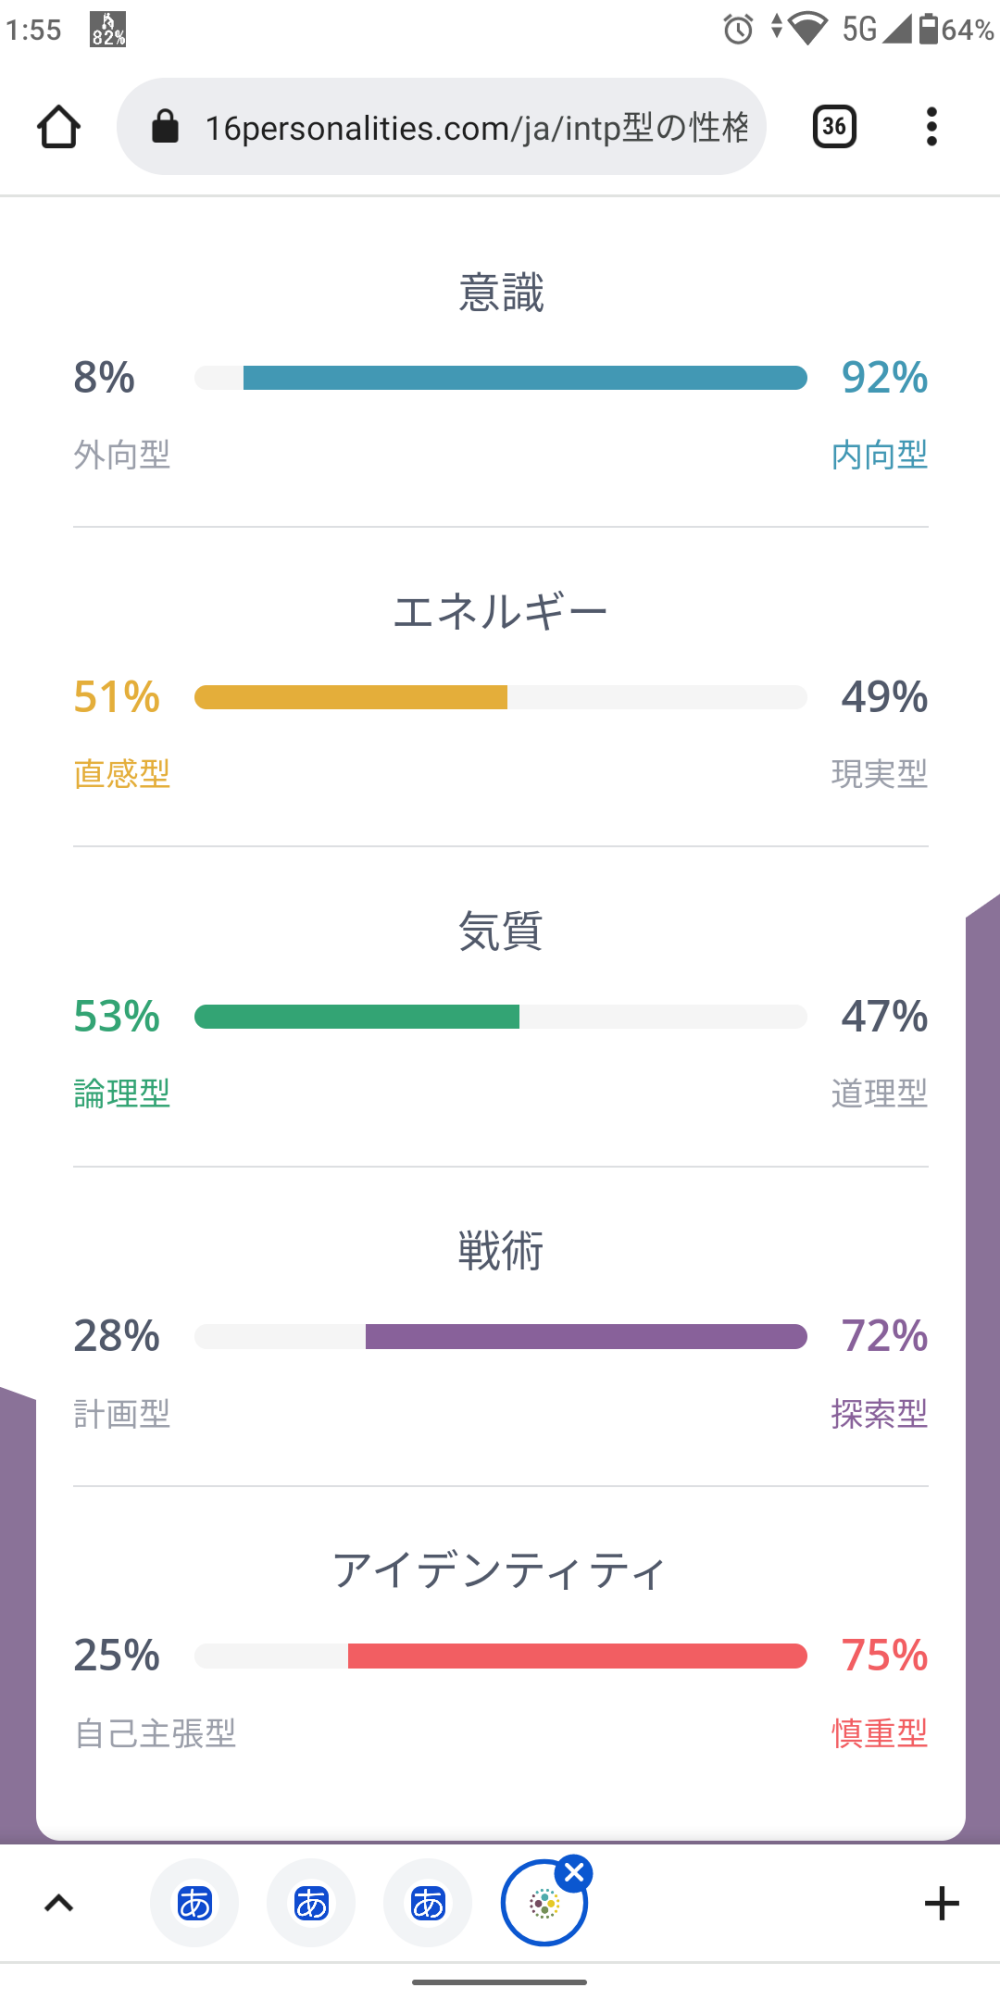This screenshot has width=1000, height=2000.
Task: Tap the yellow エネルギー percentage bar
Action: pyautogui.click(x=351, y=697)
